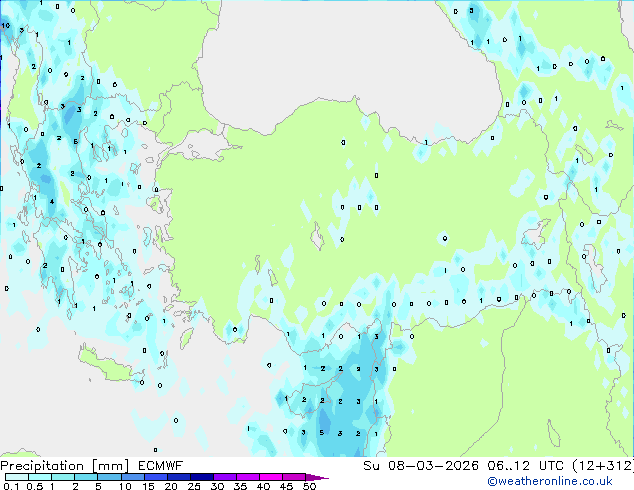The height and width of the screenshot is (490, 634).
Task: Click the legend's over-50 mm arrow tip
Action: coord(317,477)
